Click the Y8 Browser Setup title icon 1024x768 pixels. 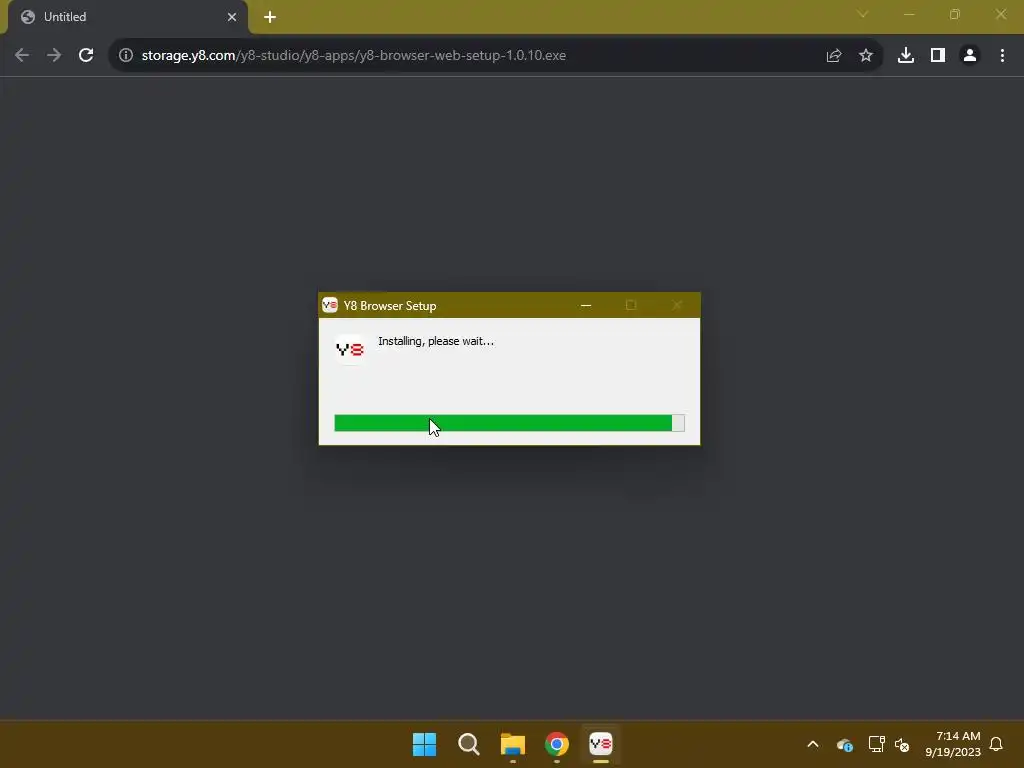point(330,305)
